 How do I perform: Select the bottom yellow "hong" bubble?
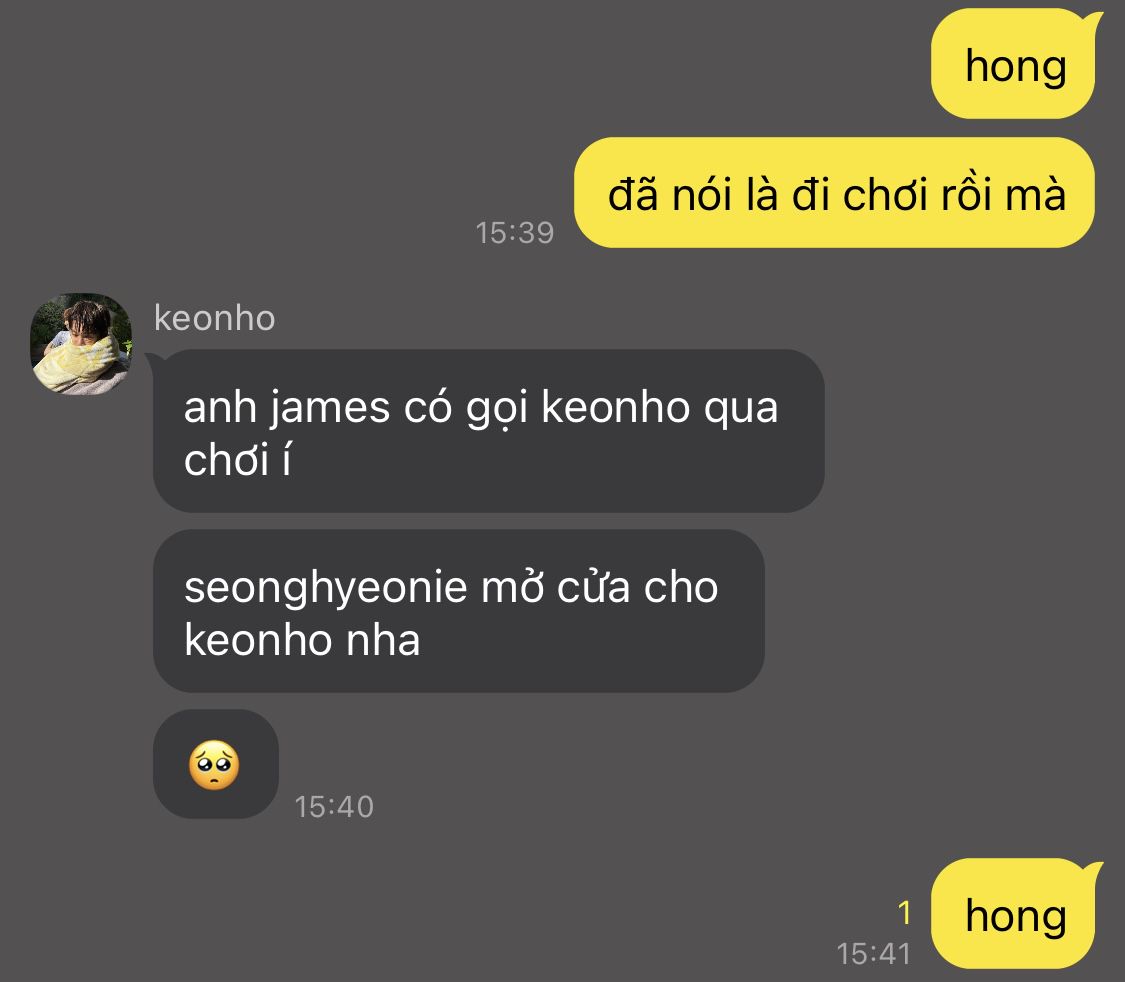pos(1014,915)
